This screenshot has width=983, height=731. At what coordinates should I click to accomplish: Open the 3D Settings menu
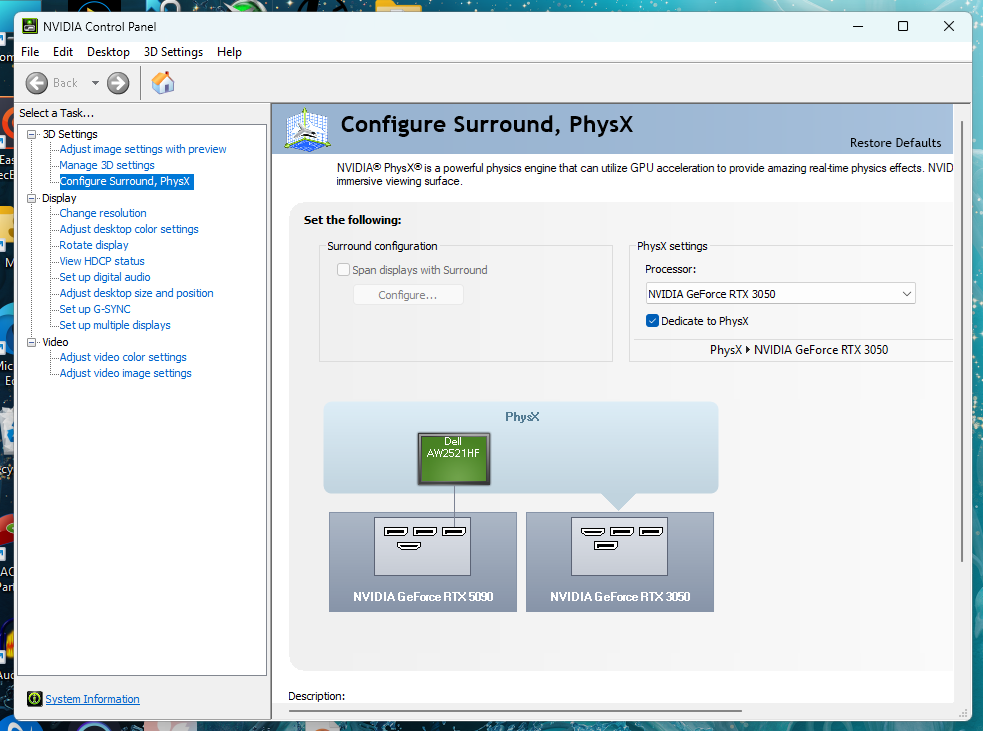[173, 51]
